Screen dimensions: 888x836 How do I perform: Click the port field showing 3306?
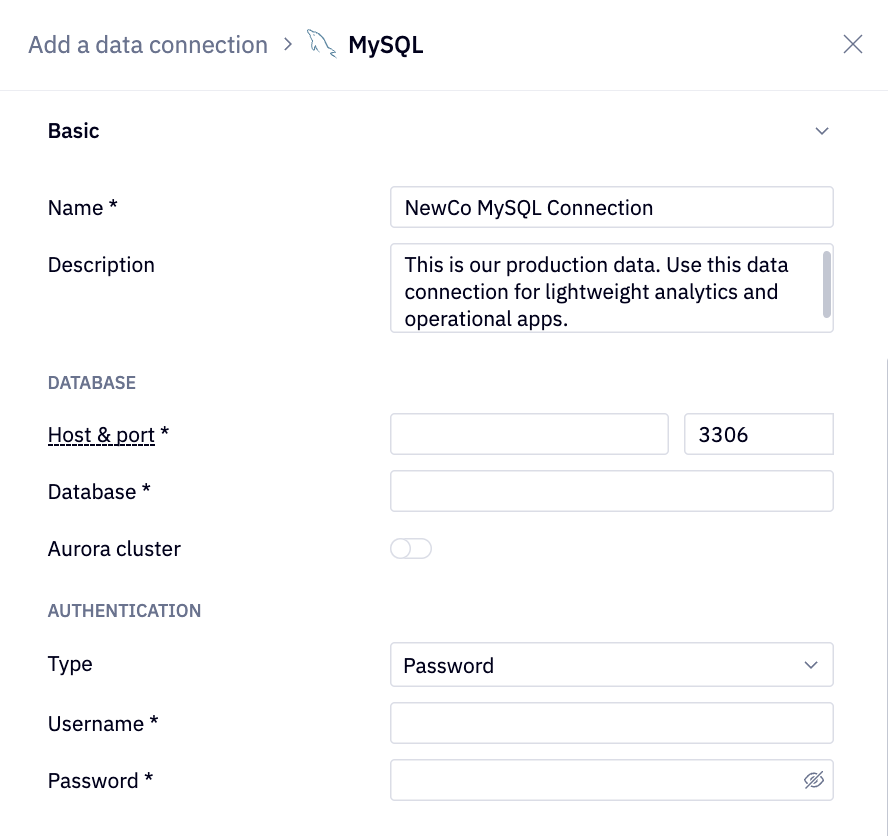(758, 435)
